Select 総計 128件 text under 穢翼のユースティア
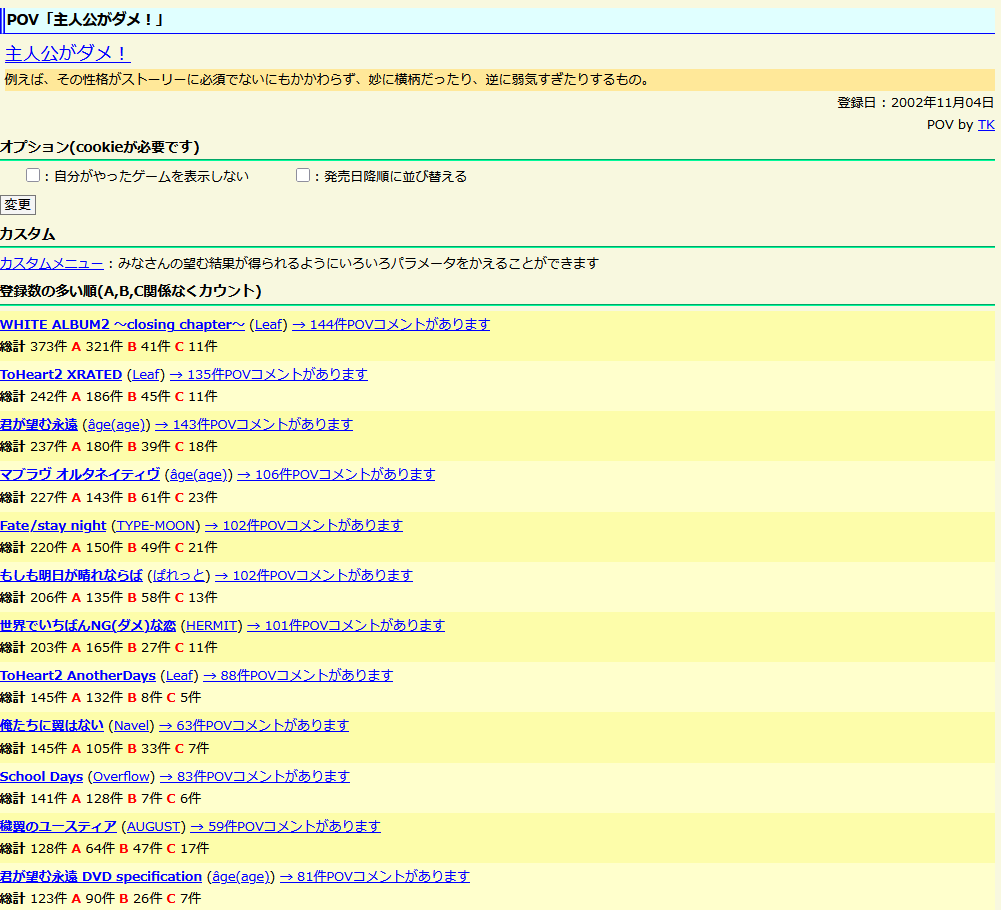This screenshot has height=910, width=1001. [x=33, y=848]
